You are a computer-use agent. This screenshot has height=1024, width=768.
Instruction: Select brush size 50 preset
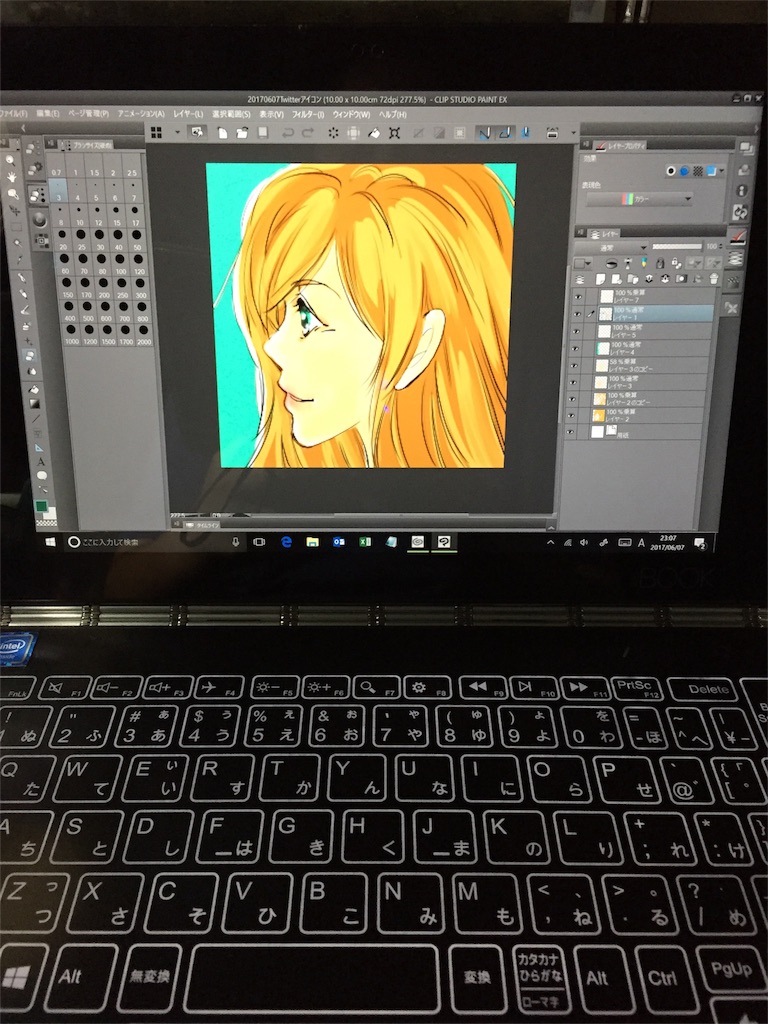(137, 239)
